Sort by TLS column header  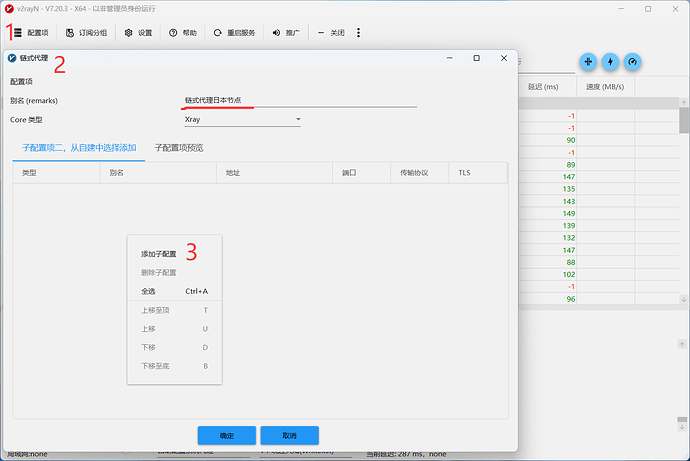tap(478, 173)
